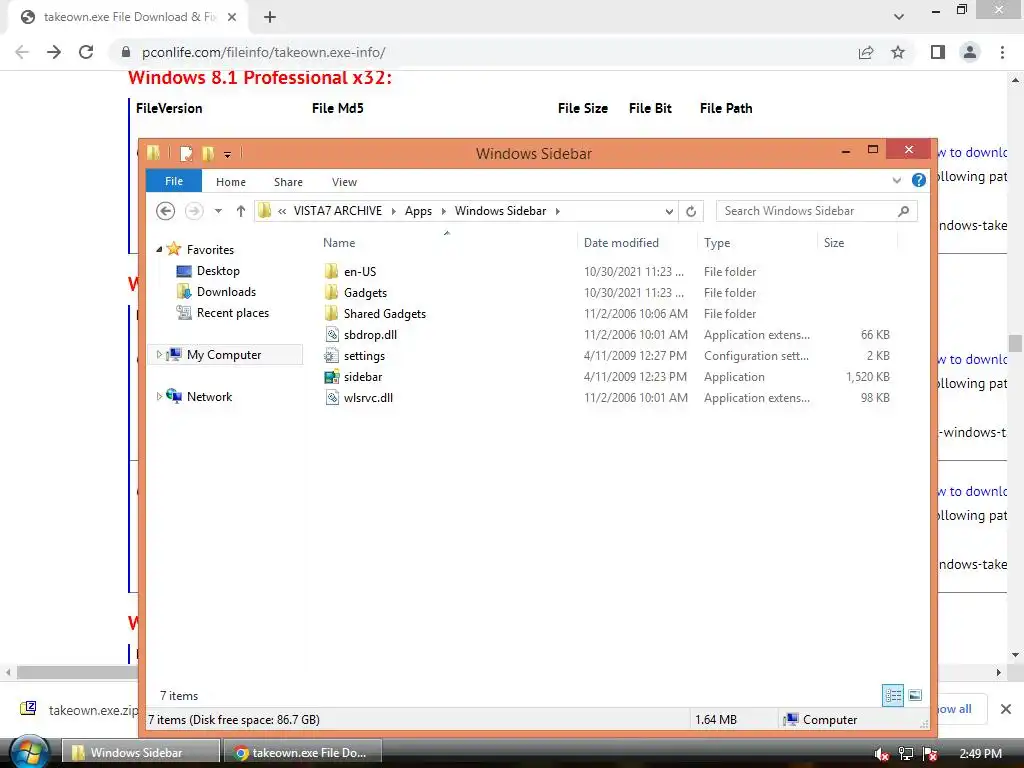Click VISTA7 ARCHIVE in breadcrumb
The height and width of the screenshot is (768, 1024).
[x=338, y=211]
